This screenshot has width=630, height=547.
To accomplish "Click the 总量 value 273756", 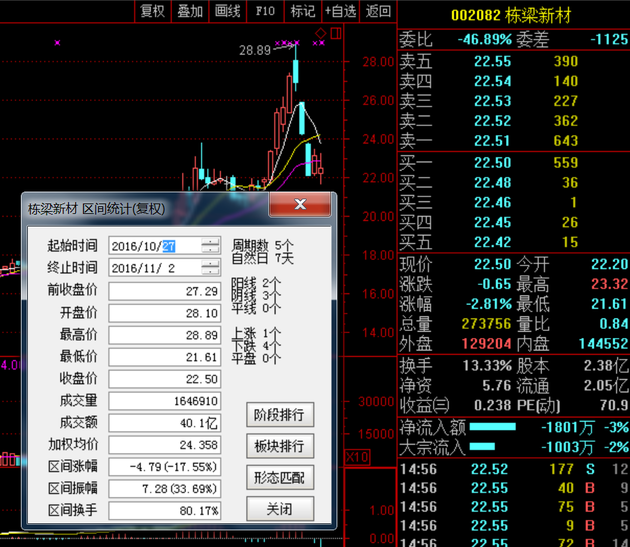I will [486, 324].
